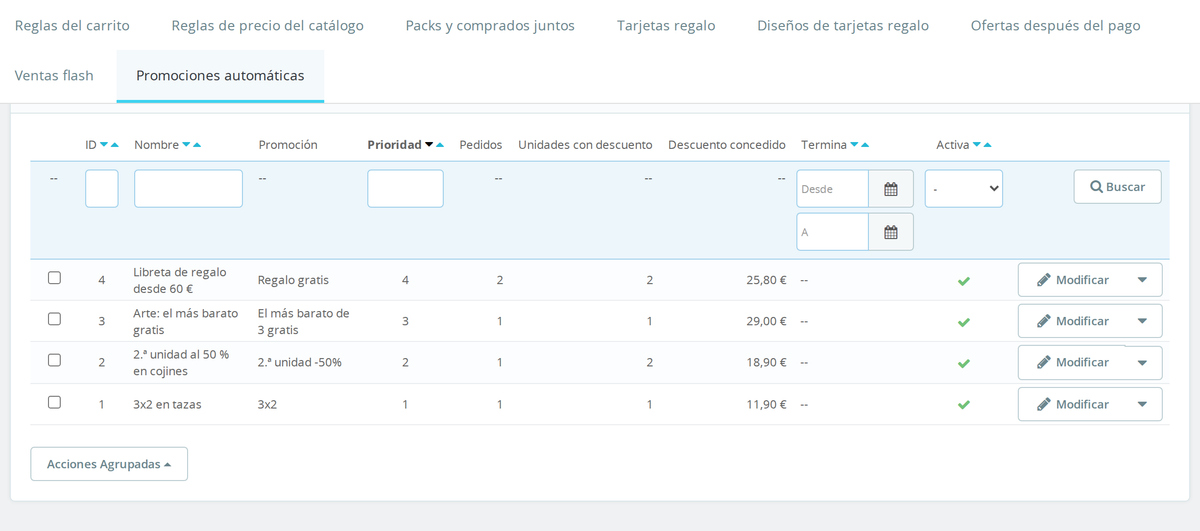
Task: Select checkbox for Arte: el más barato row
Action: (55, 319)
